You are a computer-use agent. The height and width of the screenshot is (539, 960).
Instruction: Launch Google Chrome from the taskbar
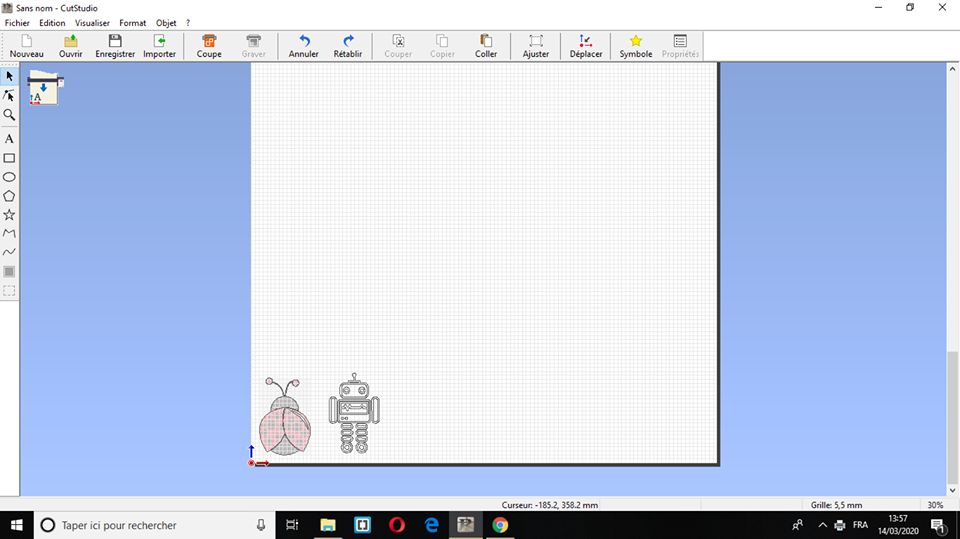coord(500,525)
